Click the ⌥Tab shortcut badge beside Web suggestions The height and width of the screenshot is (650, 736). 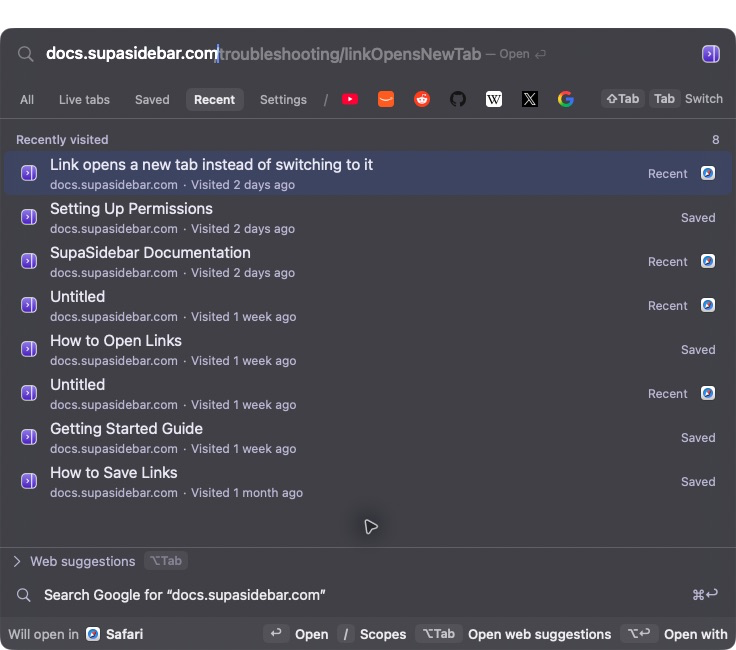pyautogui.click(x=166, y=561)
